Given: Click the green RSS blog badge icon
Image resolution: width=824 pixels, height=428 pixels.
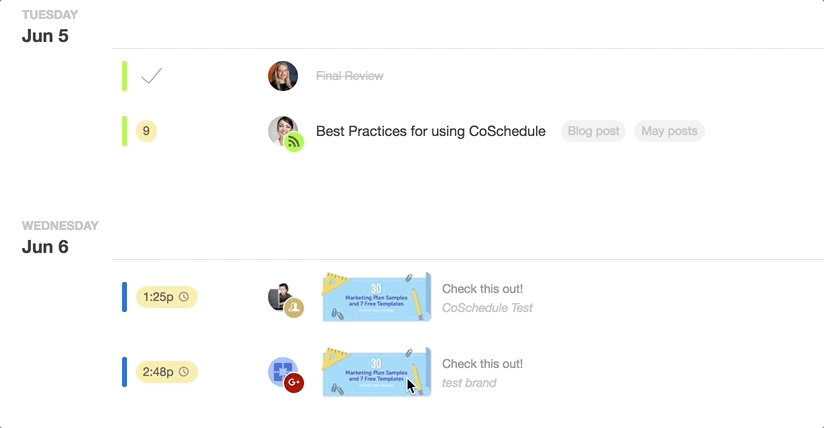Looking at the screenshot, I should (x=294, y=142).
